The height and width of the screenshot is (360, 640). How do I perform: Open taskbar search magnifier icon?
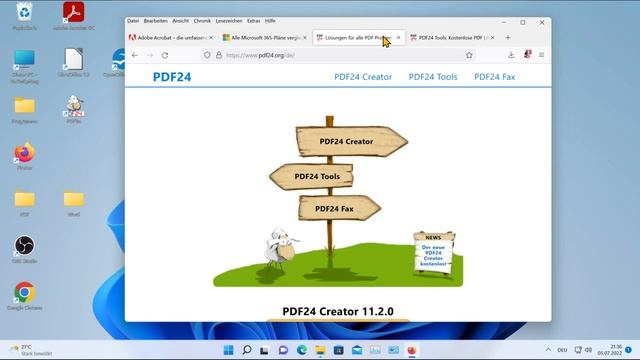(247, 350)
